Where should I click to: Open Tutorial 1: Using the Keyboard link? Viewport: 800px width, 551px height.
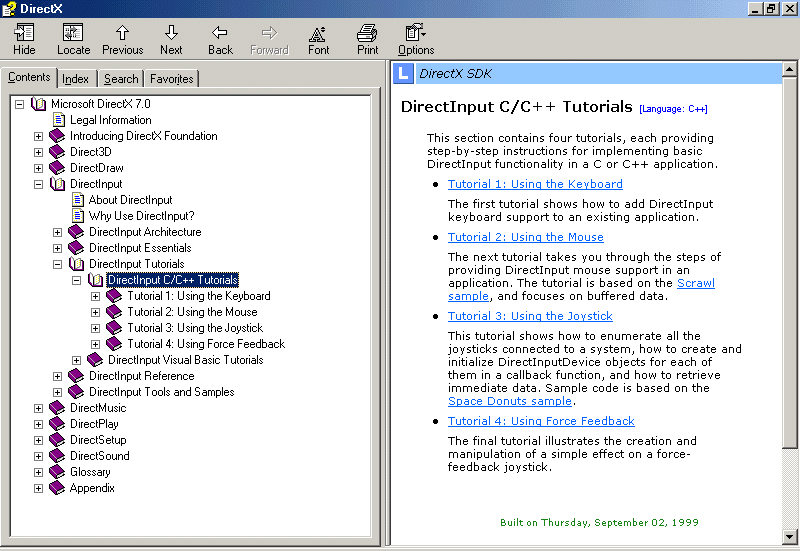point(535,184)
